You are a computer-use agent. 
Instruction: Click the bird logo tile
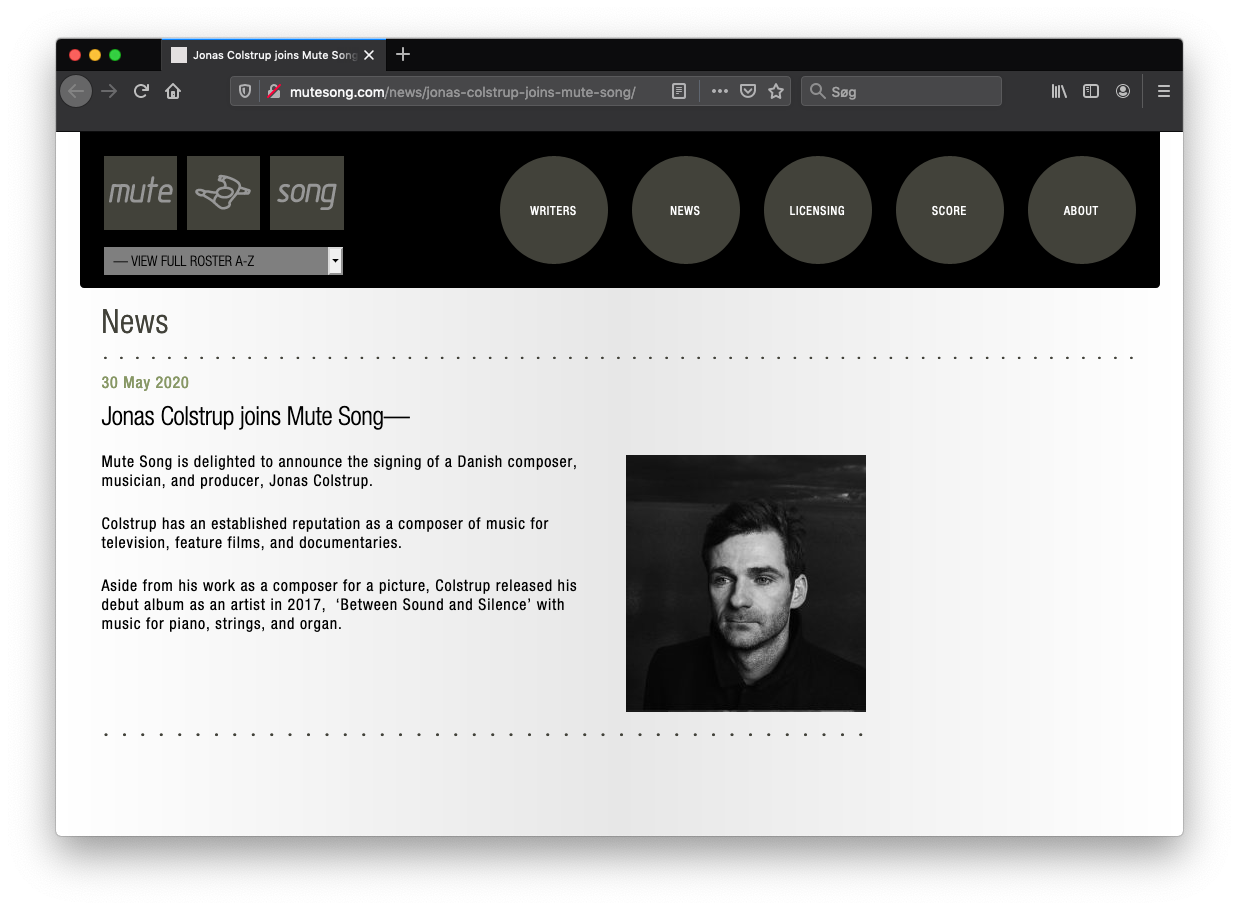click(x=223, y=193)
